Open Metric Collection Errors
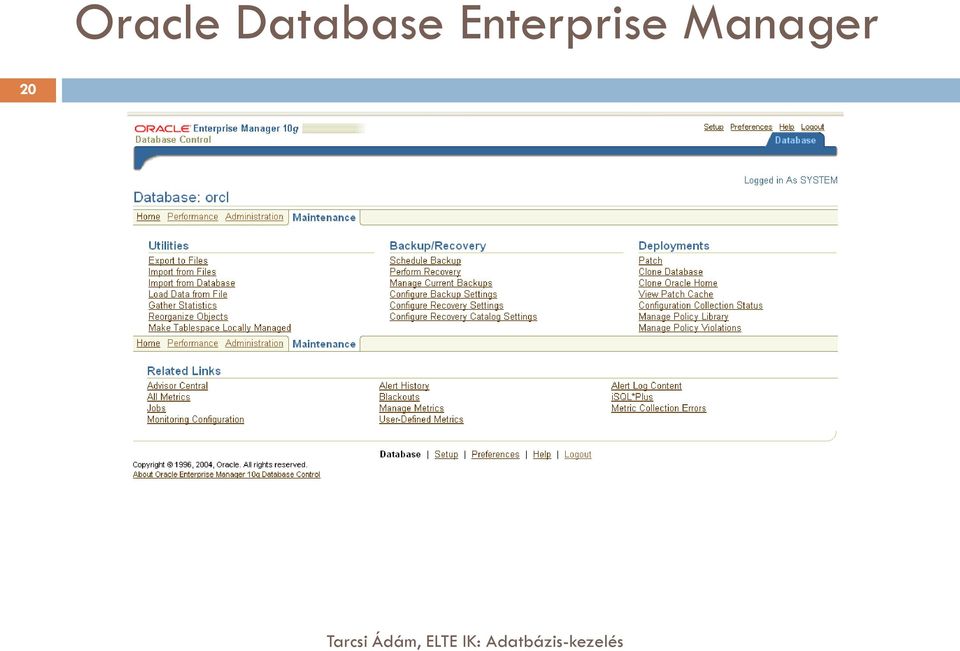Screen dimensions: 960x651 click(x=658, y=408)
